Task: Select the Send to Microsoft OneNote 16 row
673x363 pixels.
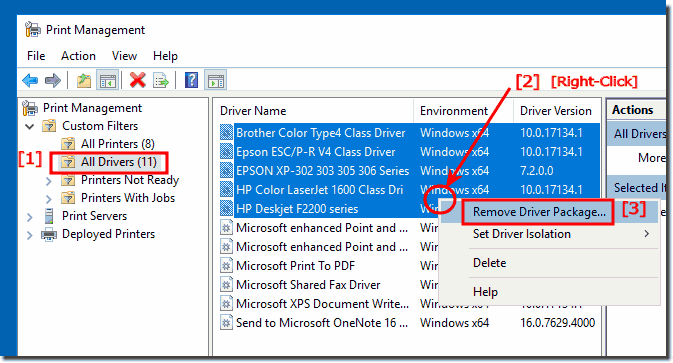Action: click(322, 322)
